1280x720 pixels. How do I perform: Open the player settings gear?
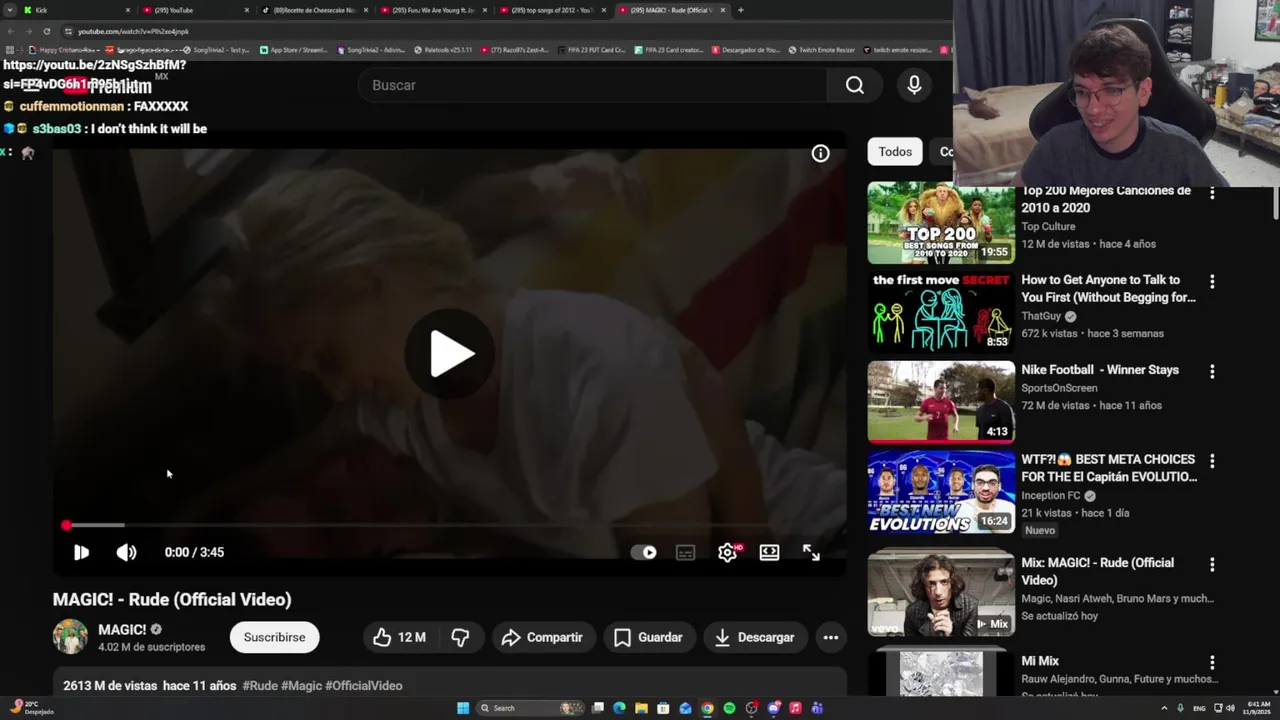click(x=727, y=552)
